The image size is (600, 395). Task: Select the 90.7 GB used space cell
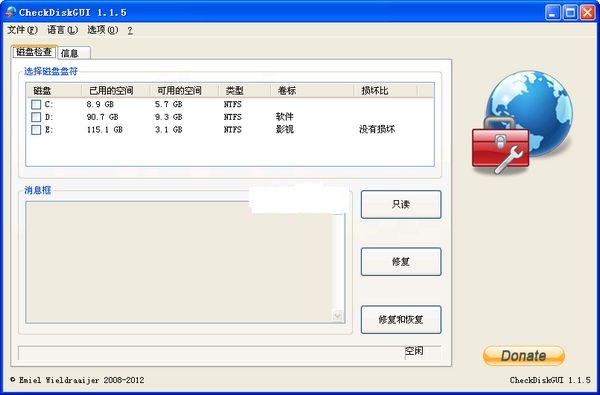(x=102, y=117)
